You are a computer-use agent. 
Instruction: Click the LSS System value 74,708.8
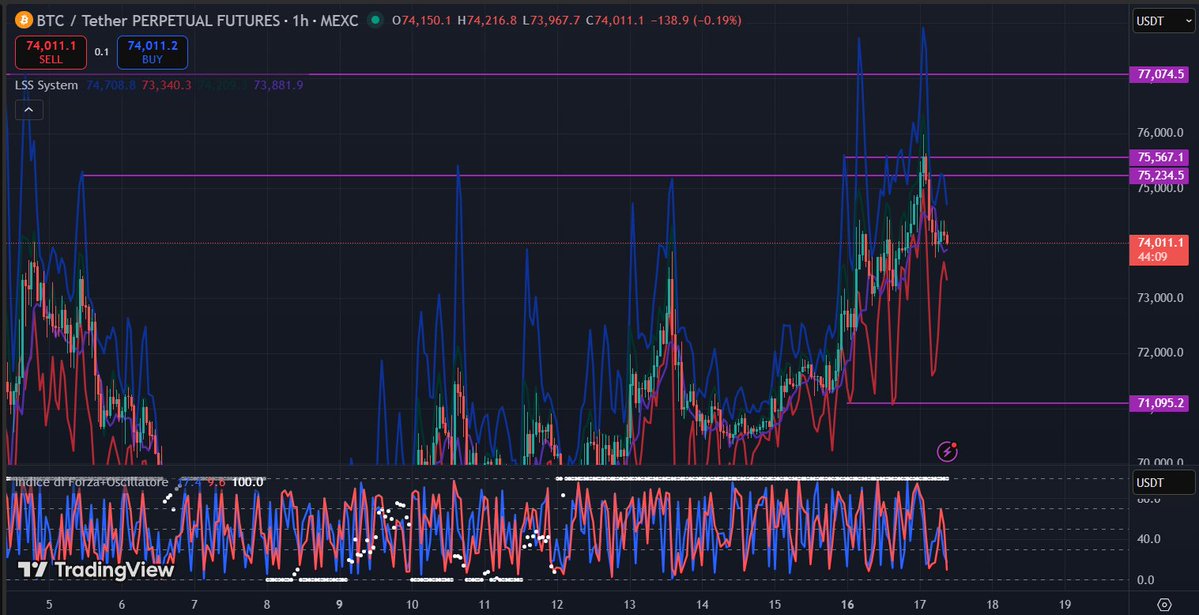click(112, 85)
